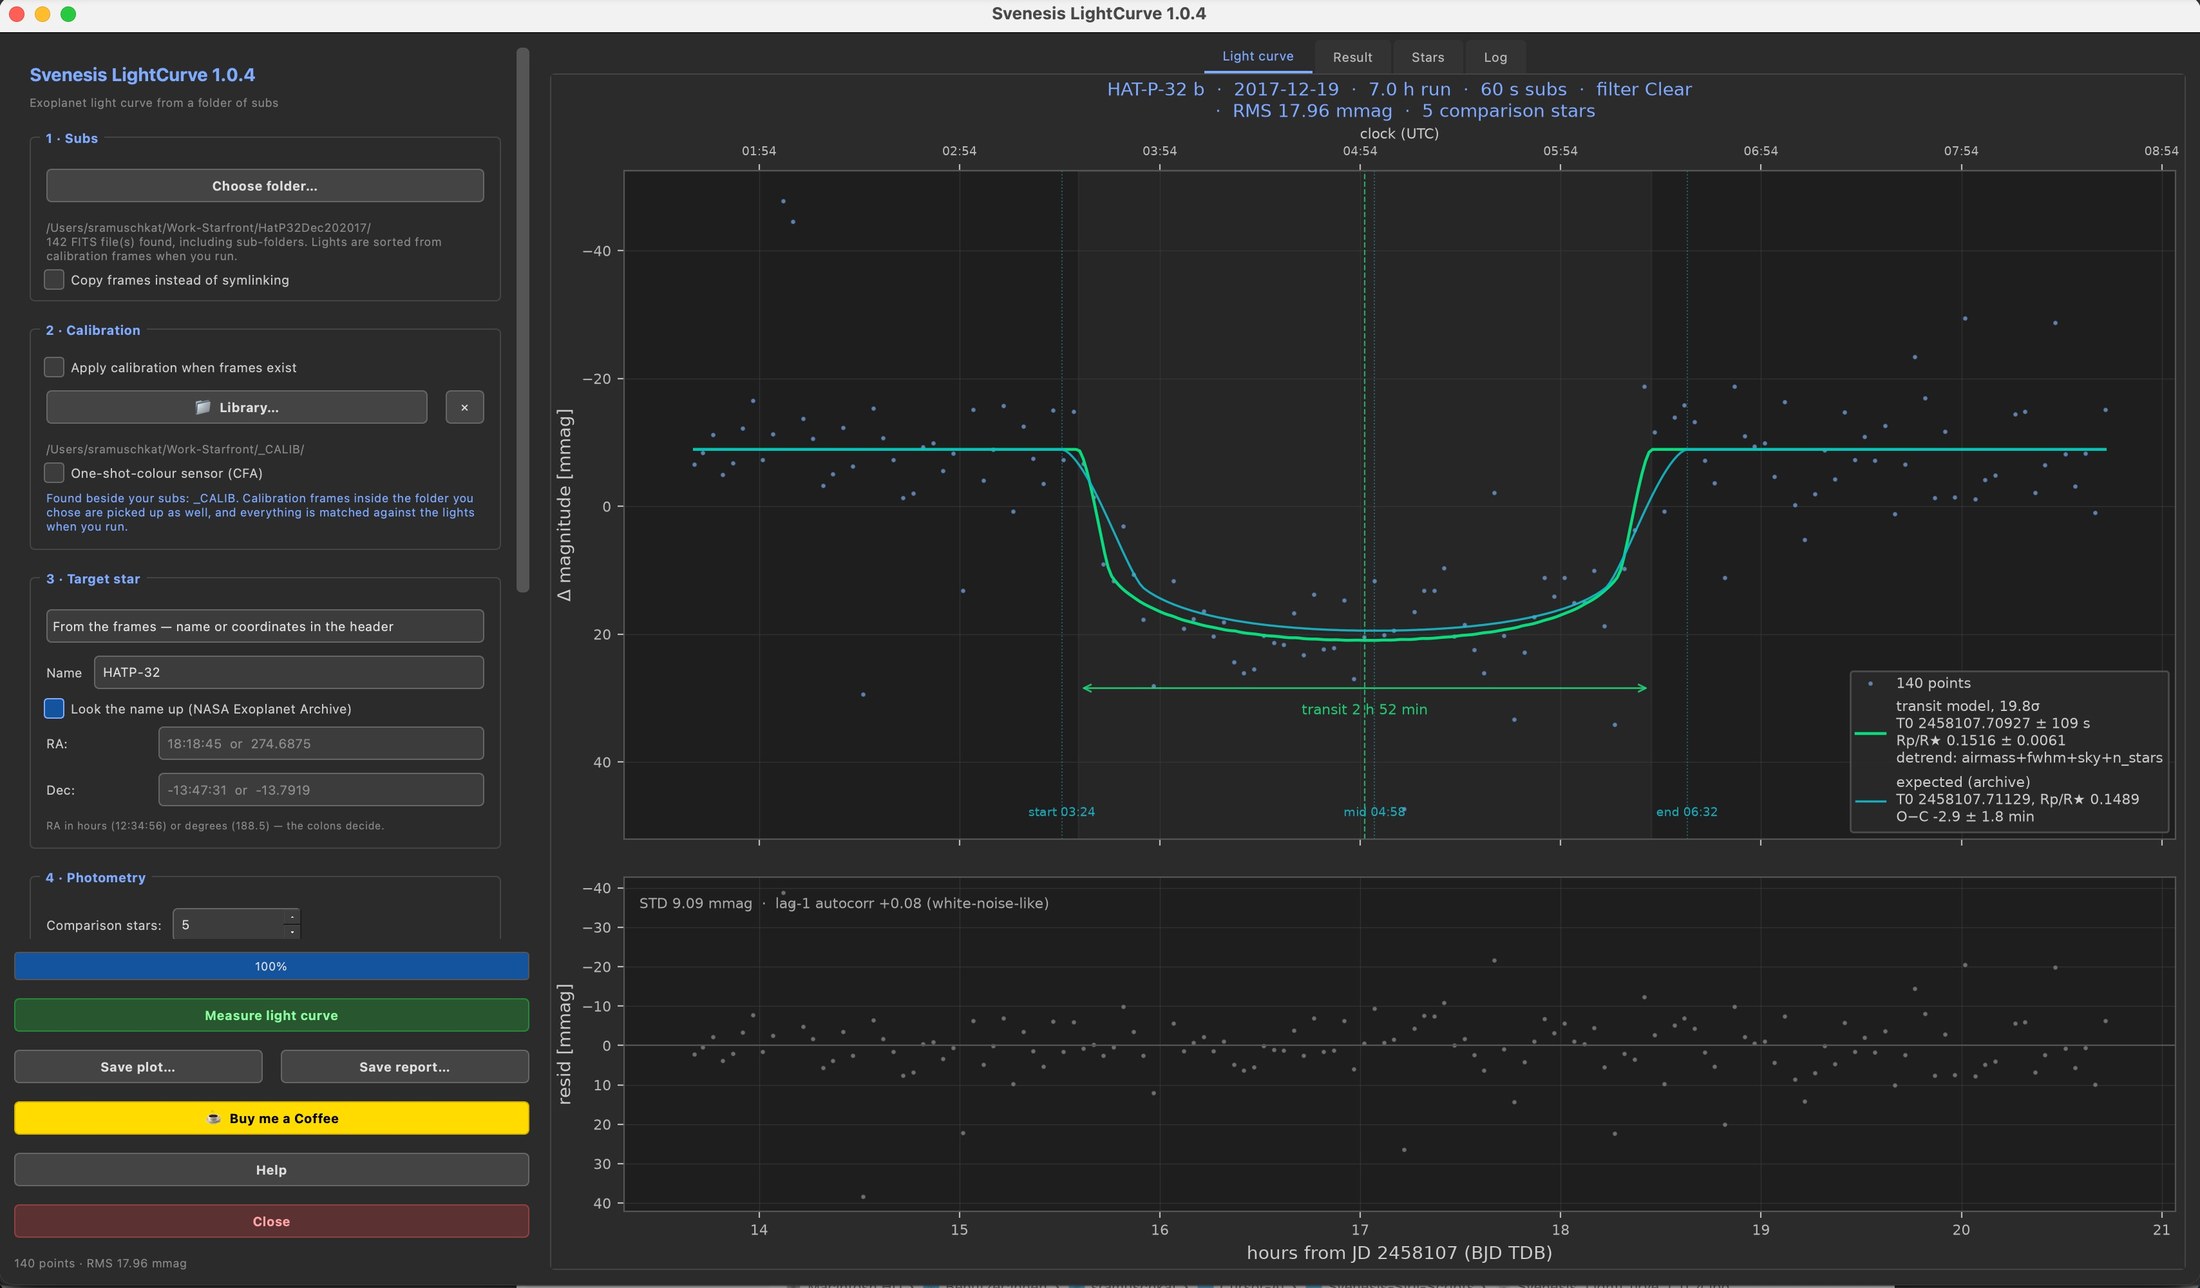
Task: Click the 'mid 04:58' marker label
Action: pos(1375,812)
